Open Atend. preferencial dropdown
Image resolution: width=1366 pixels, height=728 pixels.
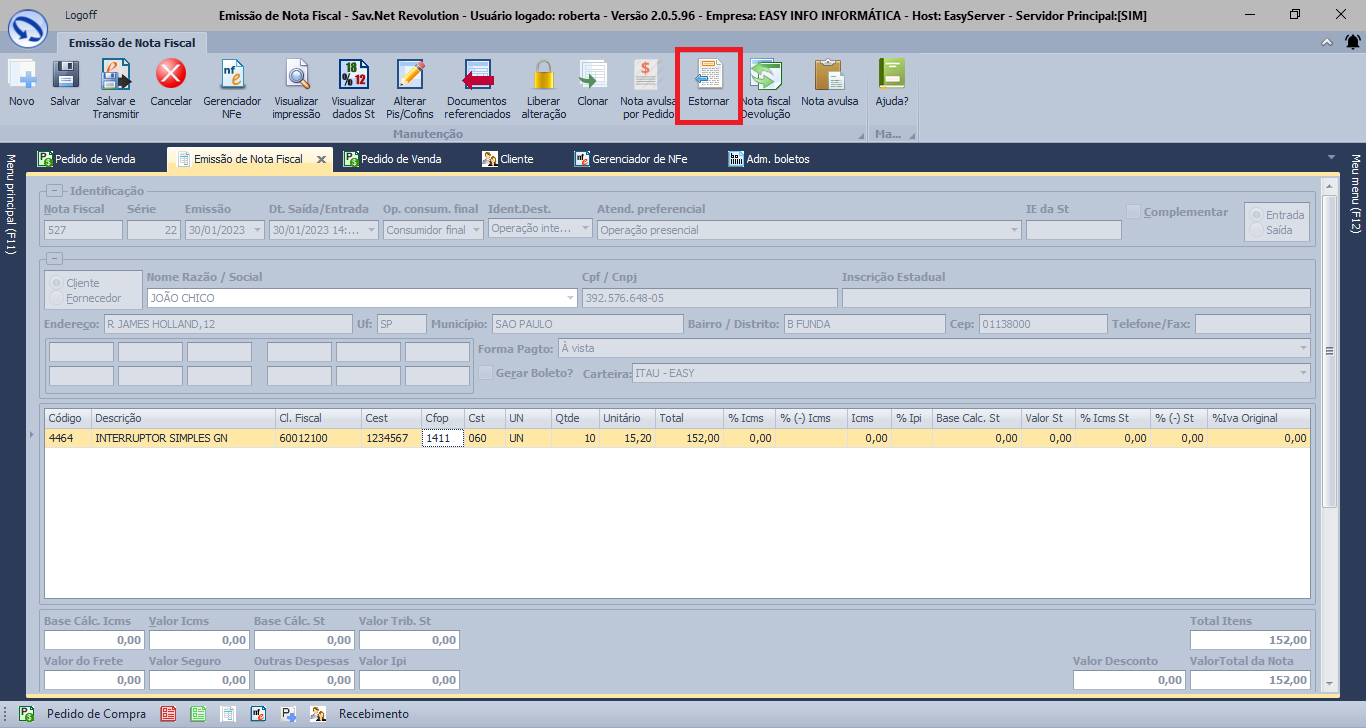click(x=1015, y=230)
